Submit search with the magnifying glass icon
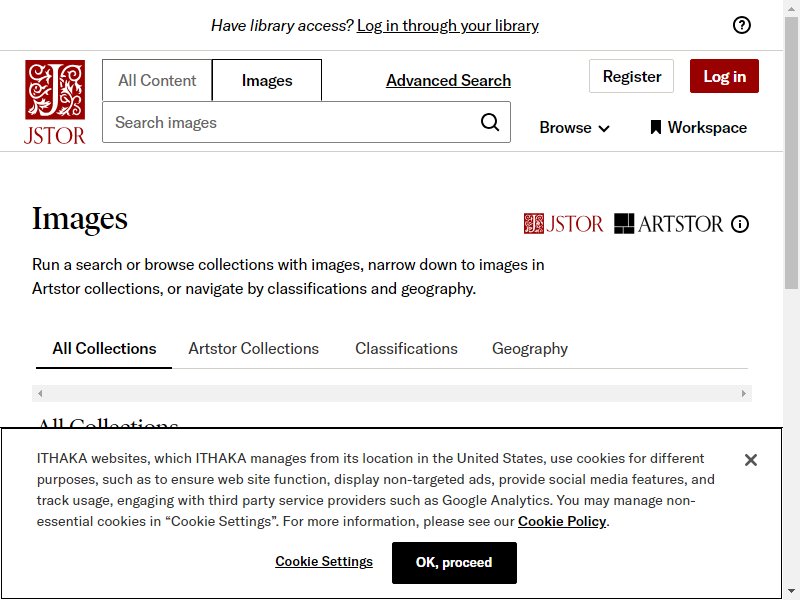 click(490, 122)
